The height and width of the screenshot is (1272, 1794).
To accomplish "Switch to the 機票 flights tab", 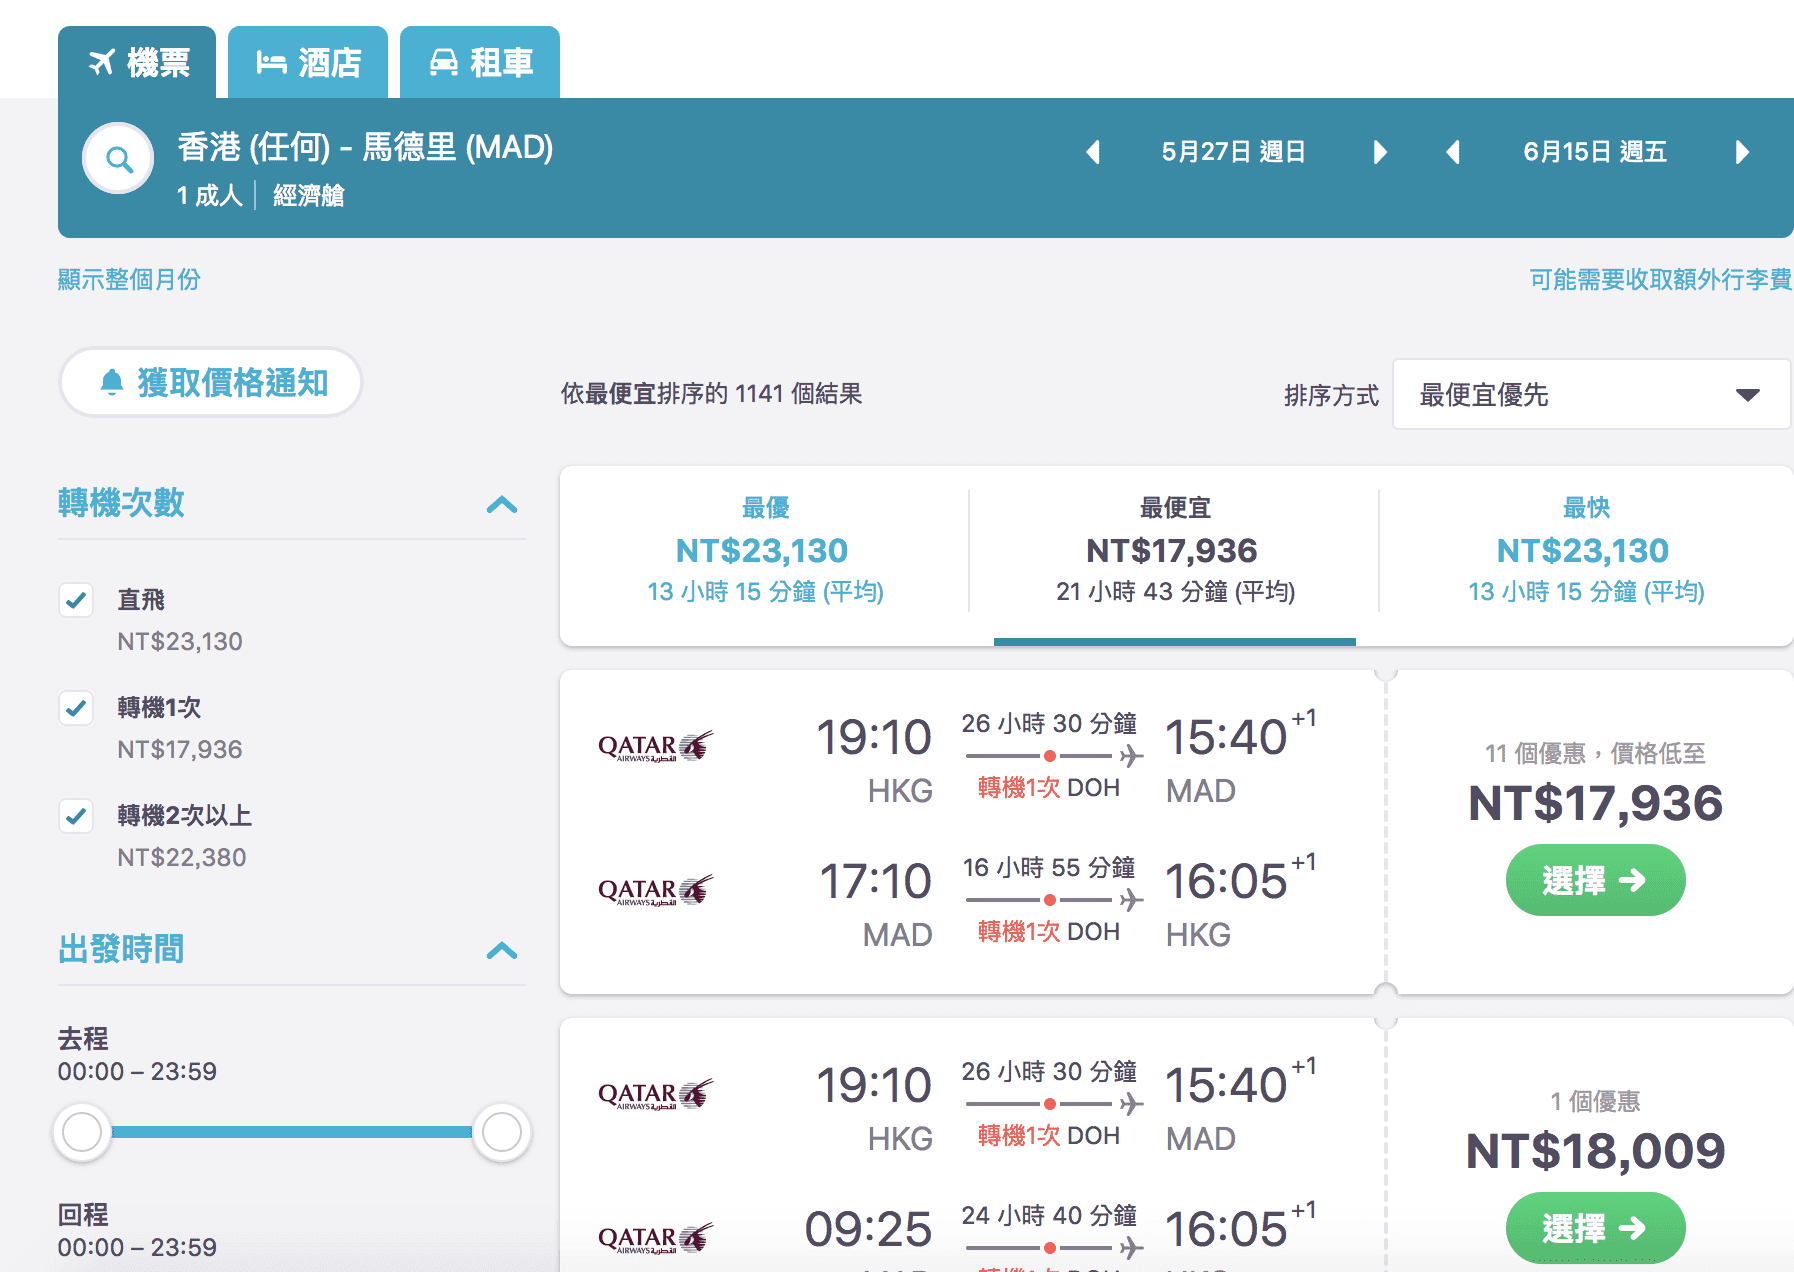I will tap(137, 62).
